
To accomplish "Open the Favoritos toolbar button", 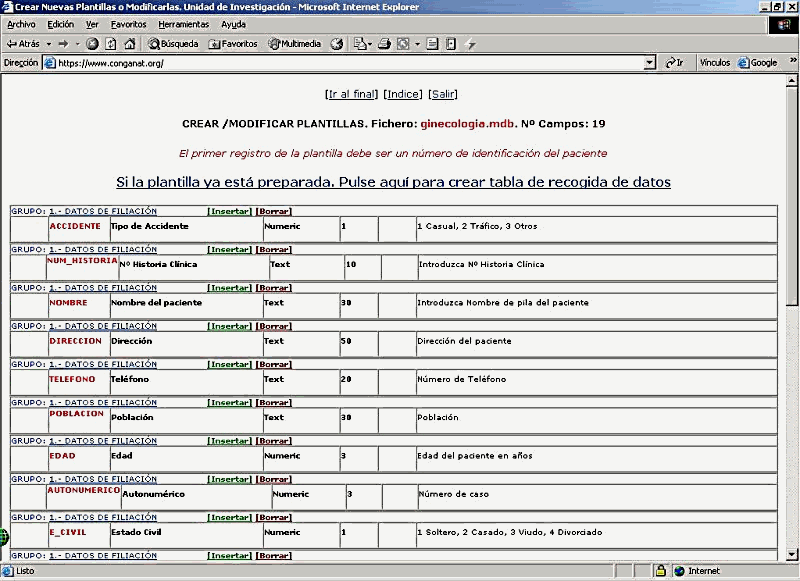I will [x=233, y=44].
